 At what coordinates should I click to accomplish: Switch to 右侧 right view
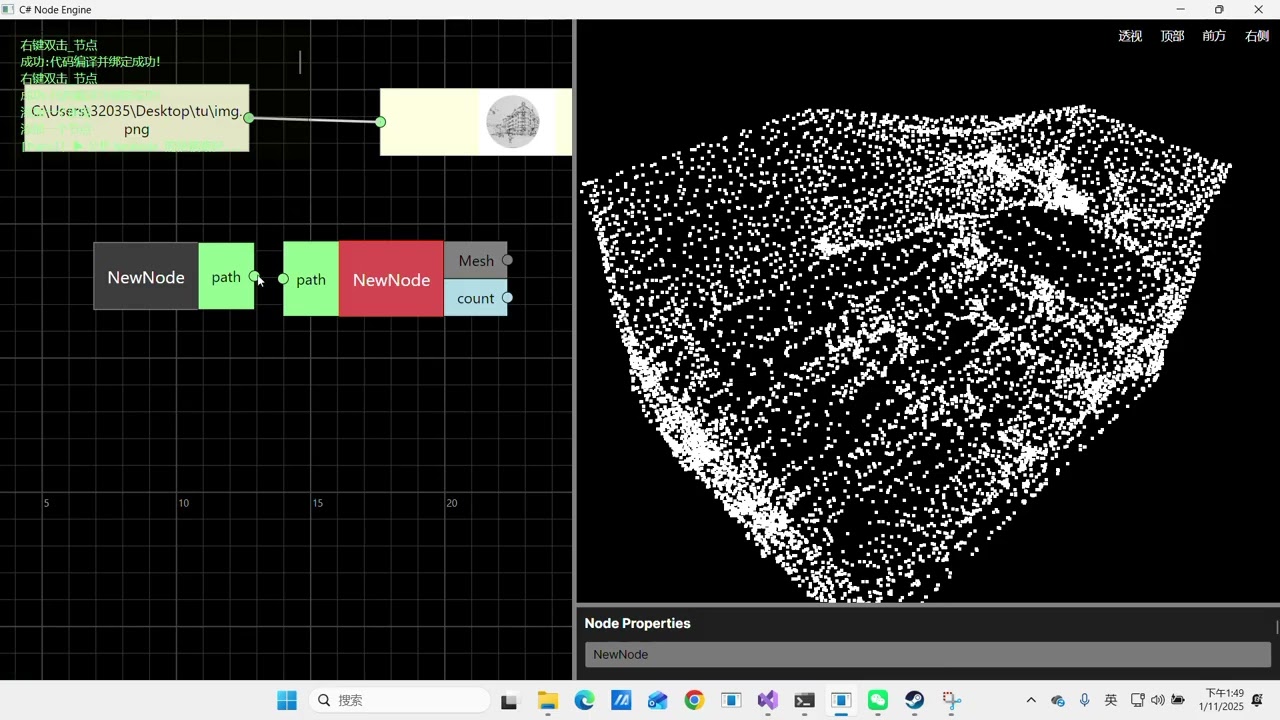pyautogui.click(x=1257, y=36)
